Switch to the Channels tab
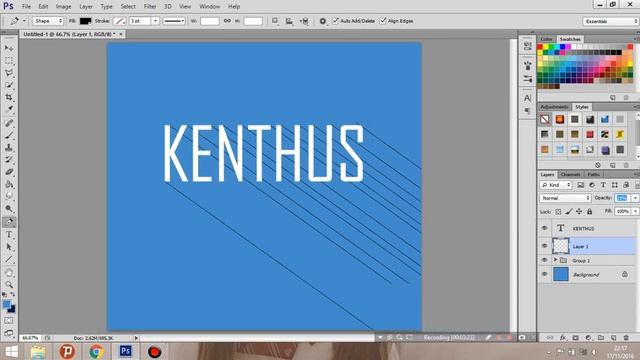 pyautogui.click(x=570, y=174)
